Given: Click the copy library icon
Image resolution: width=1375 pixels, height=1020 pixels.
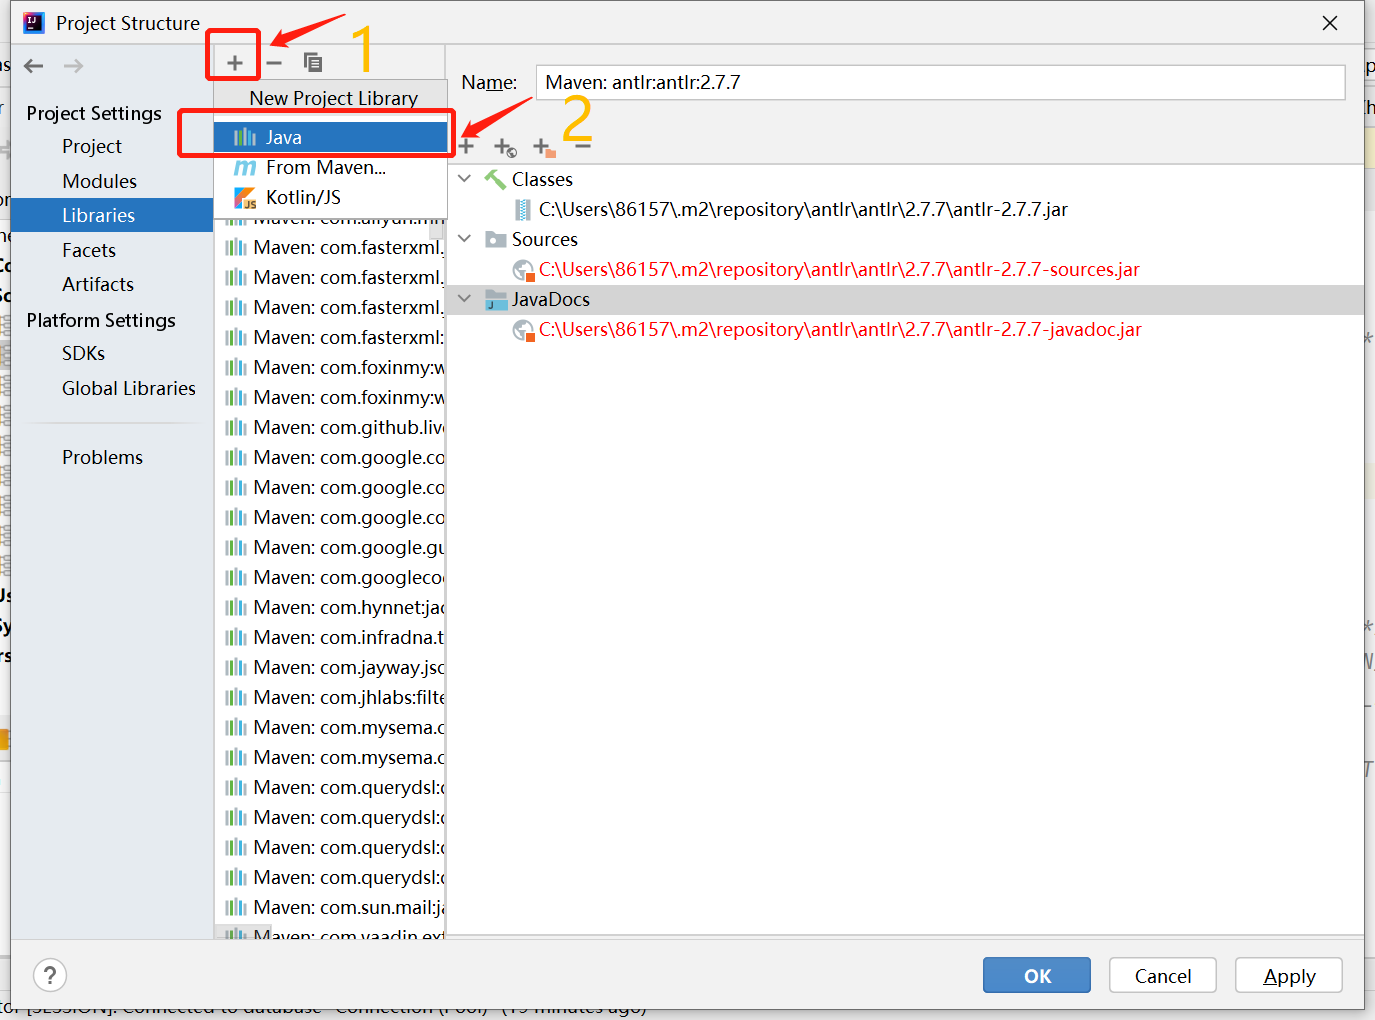Looking at the screenshot, I should [313, 62].
